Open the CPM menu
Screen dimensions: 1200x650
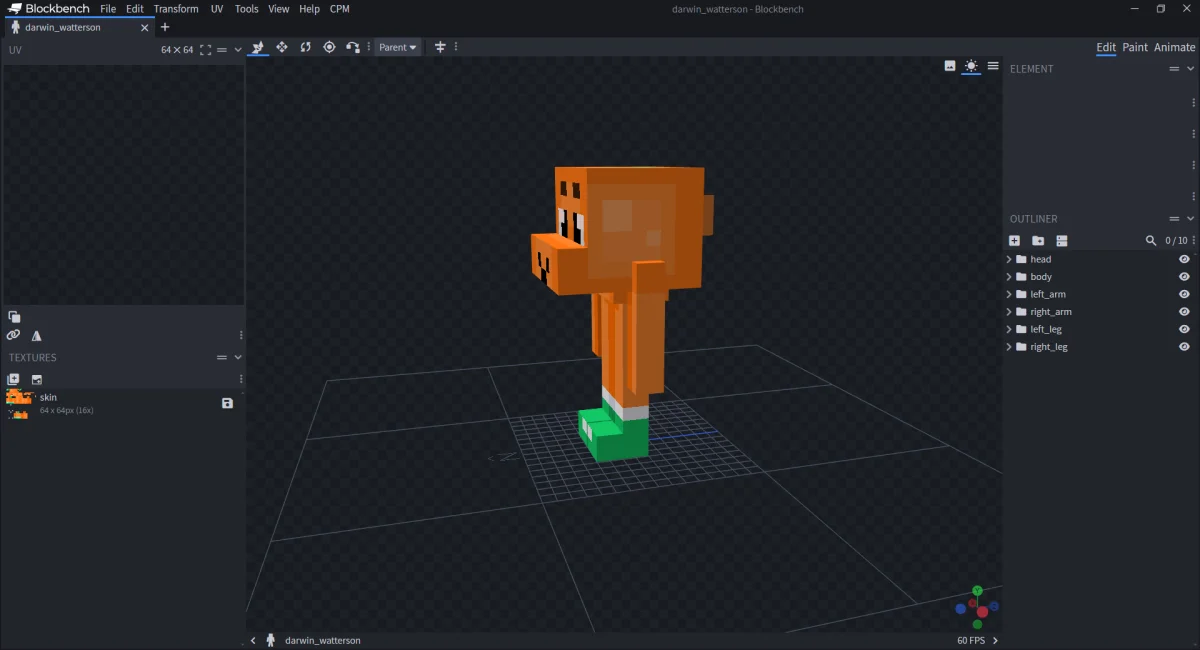340,9
